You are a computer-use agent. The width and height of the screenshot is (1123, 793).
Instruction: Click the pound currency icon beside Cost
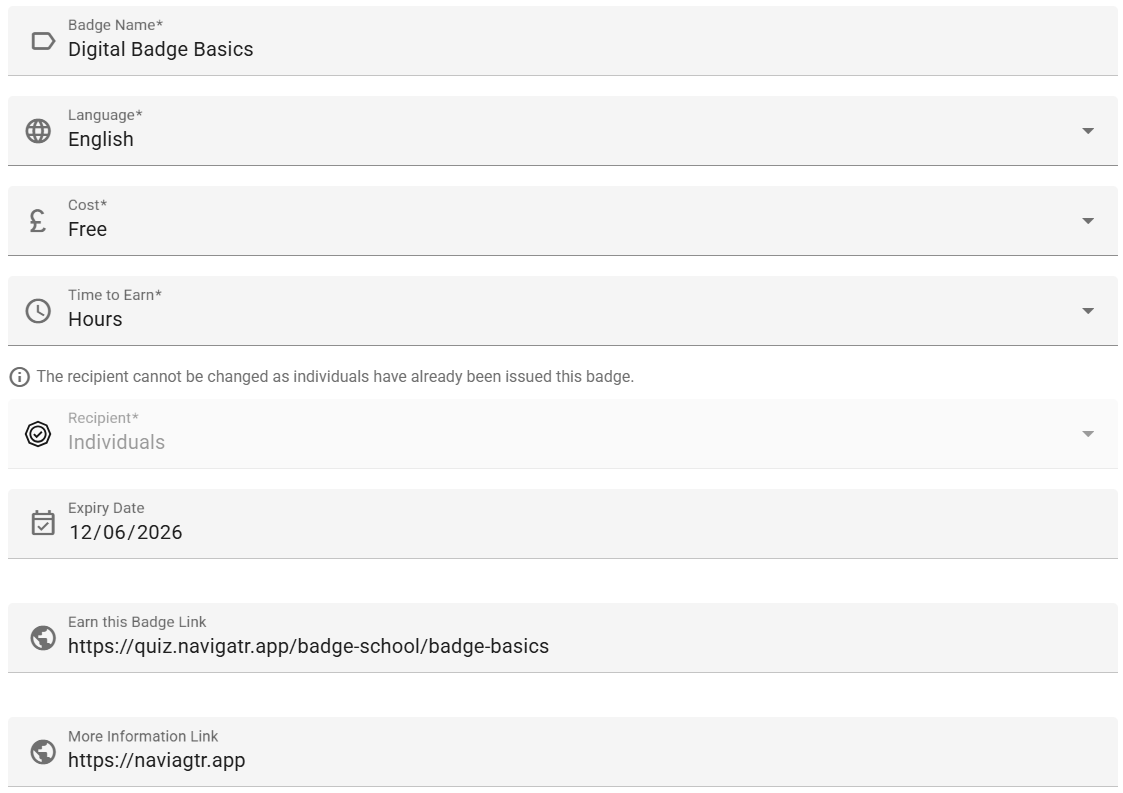[38, 221]
